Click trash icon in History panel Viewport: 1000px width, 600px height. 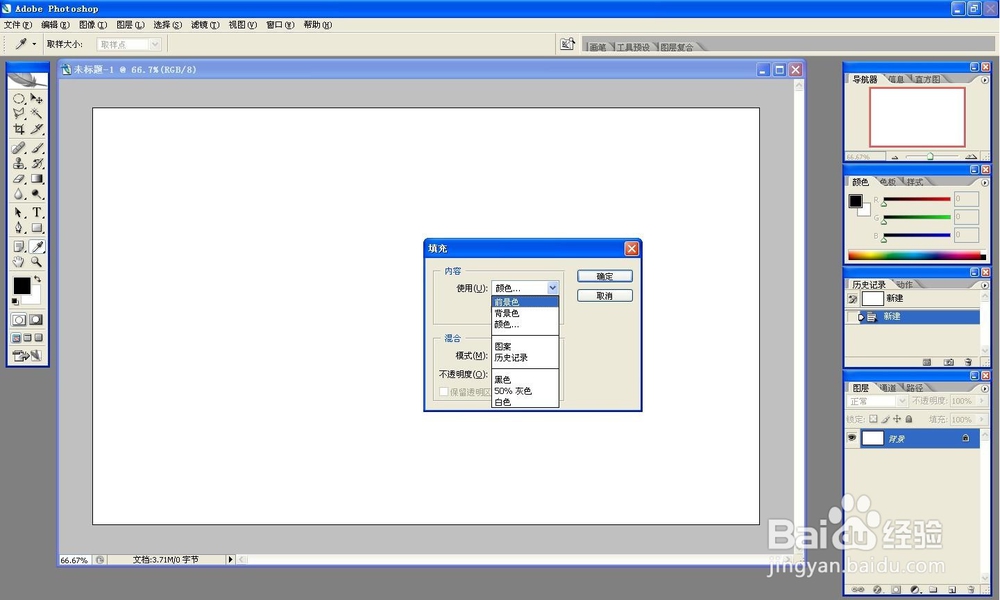pyautogui.click(x=968, y=362)
